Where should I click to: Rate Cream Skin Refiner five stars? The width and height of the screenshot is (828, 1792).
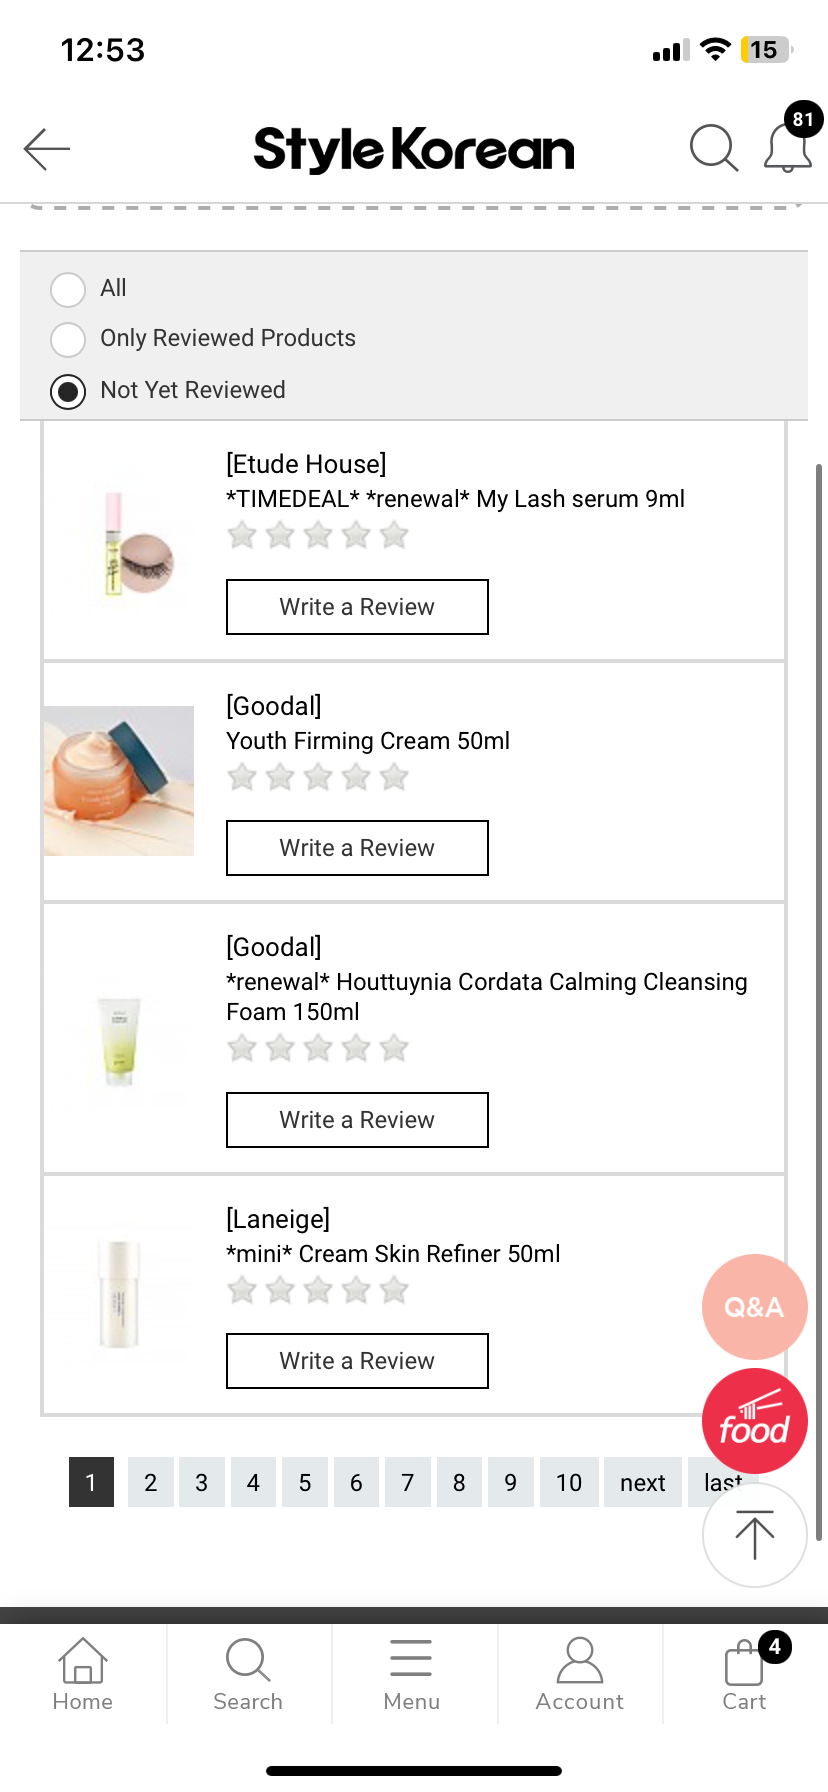click(395, 1290)
